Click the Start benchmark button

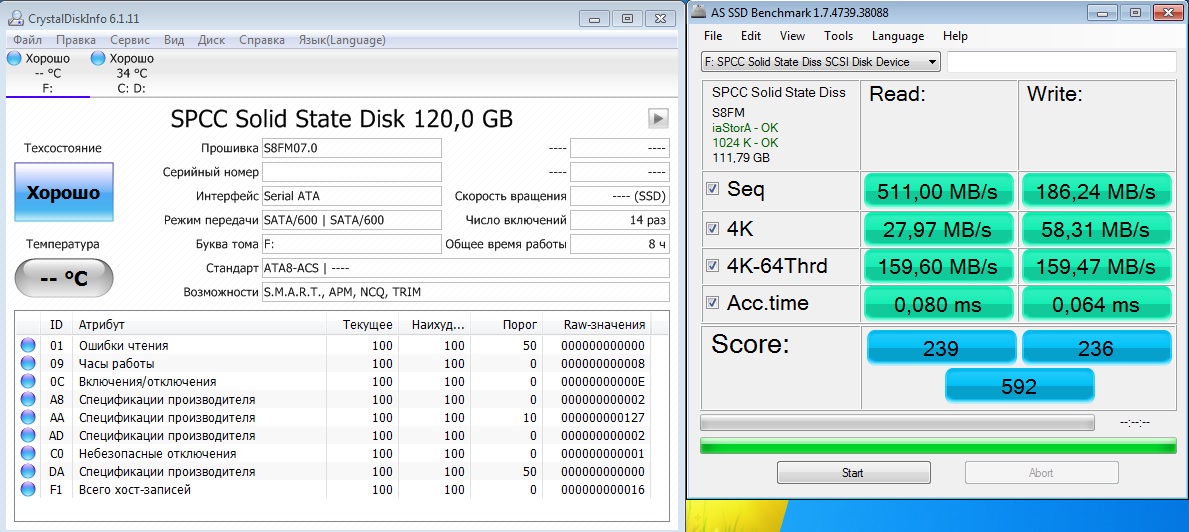[x=852, y=473]
